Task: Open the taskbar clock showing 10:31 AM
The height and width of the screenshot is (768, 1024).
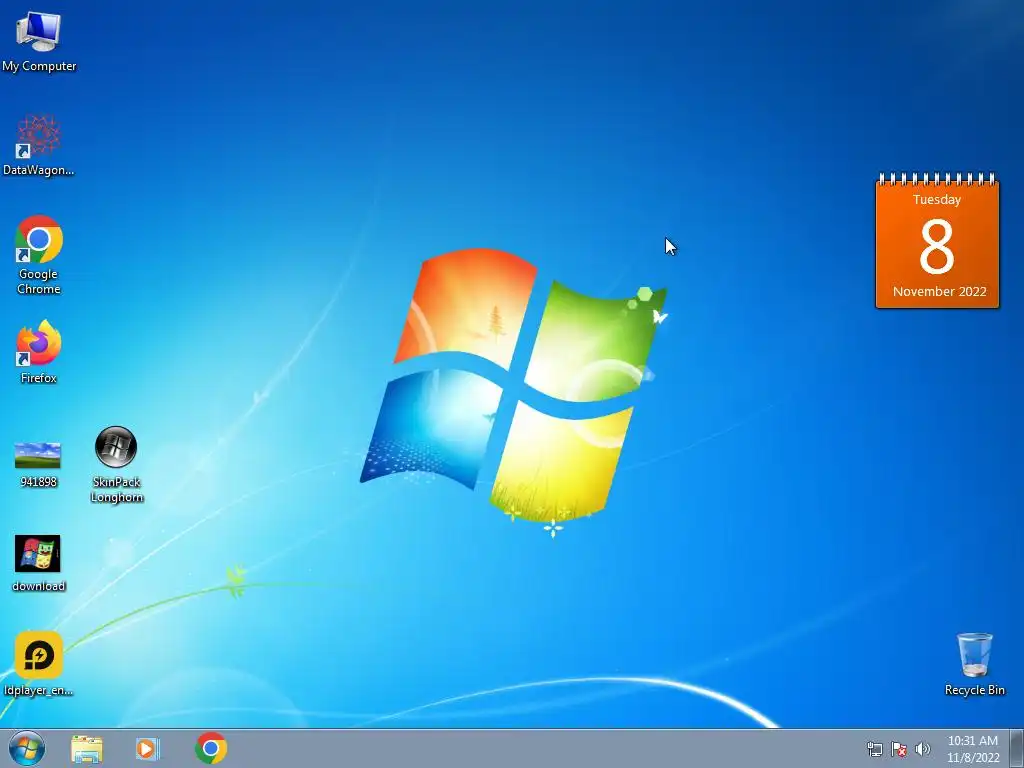Action: click(x=973, y=749)
